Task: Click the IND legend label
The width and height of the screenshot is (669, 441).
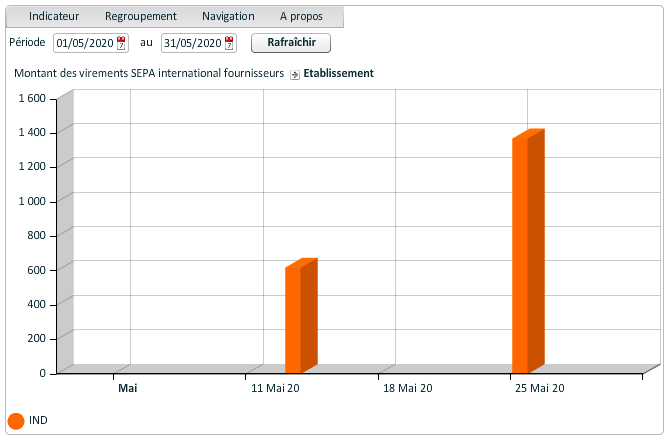Action: coord(38,421)
